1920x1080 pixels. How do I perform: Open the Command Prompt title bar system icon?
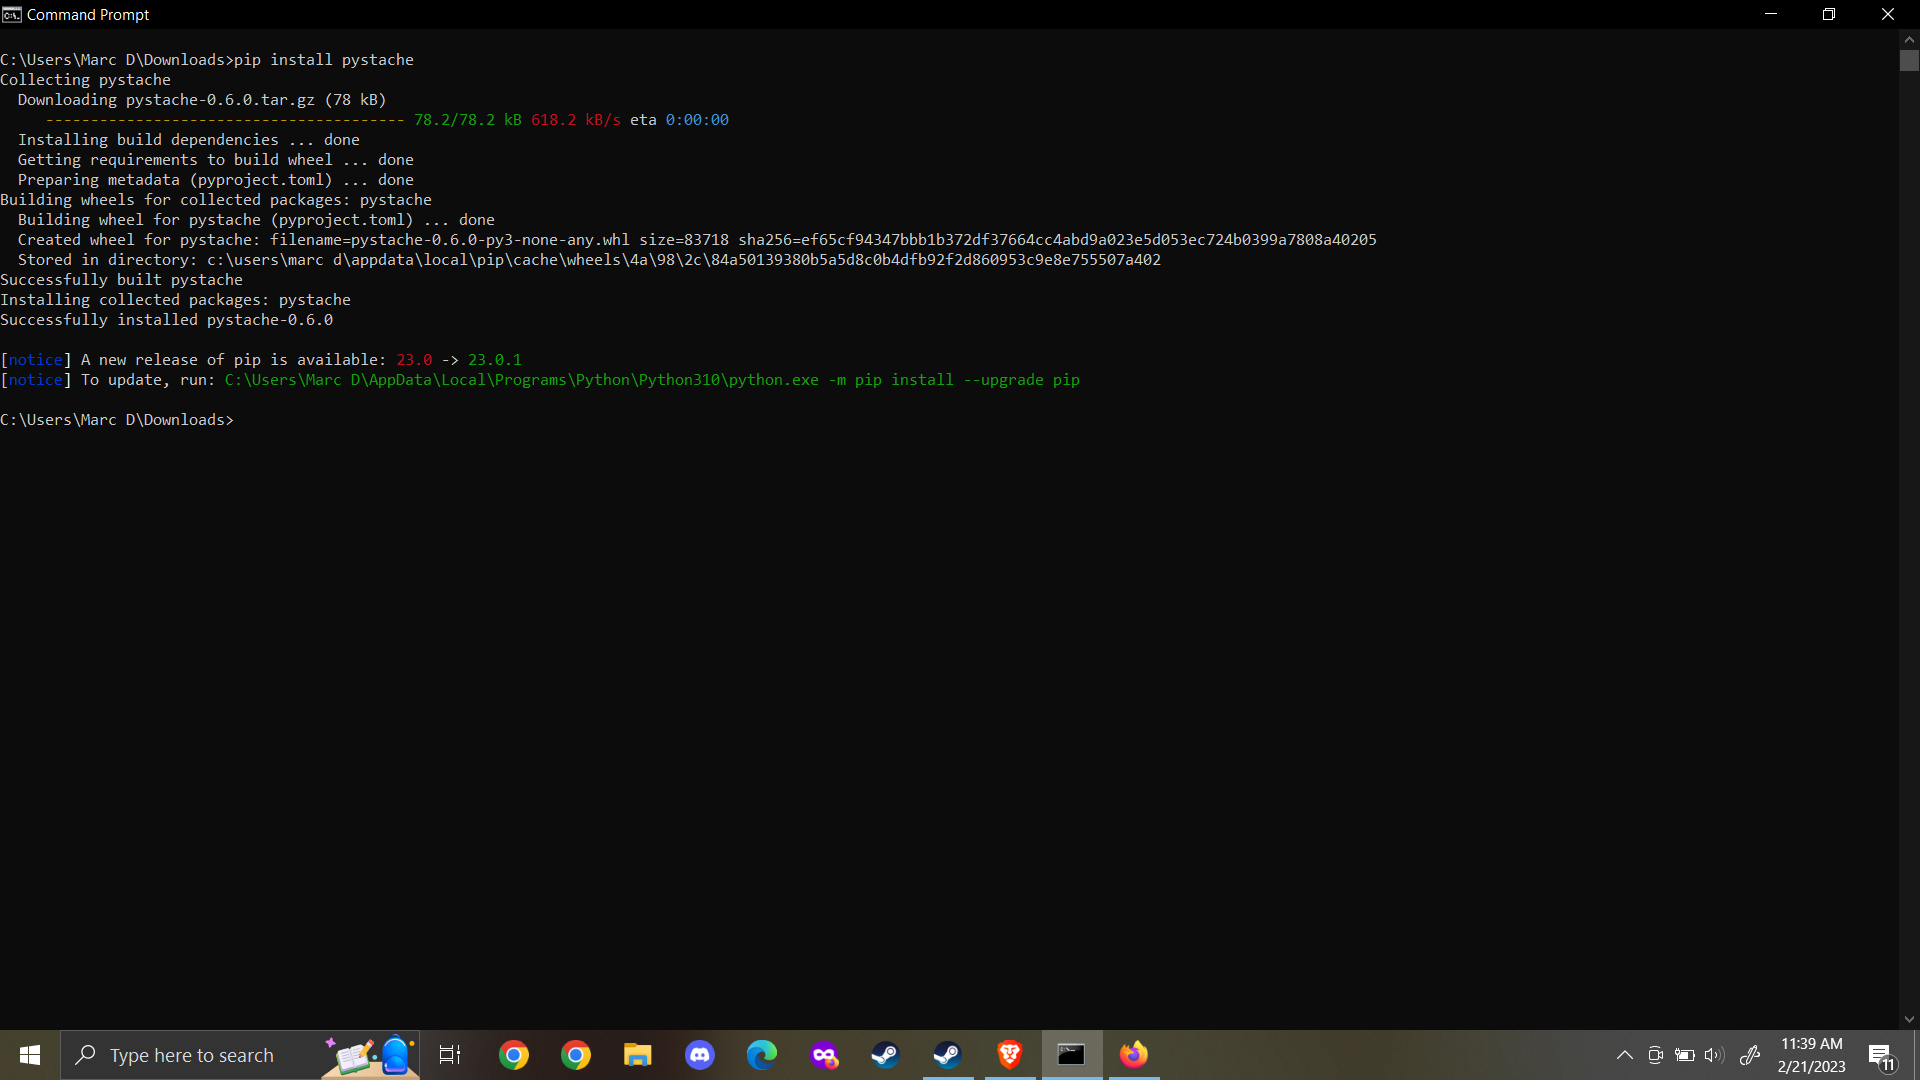point(11,14)
